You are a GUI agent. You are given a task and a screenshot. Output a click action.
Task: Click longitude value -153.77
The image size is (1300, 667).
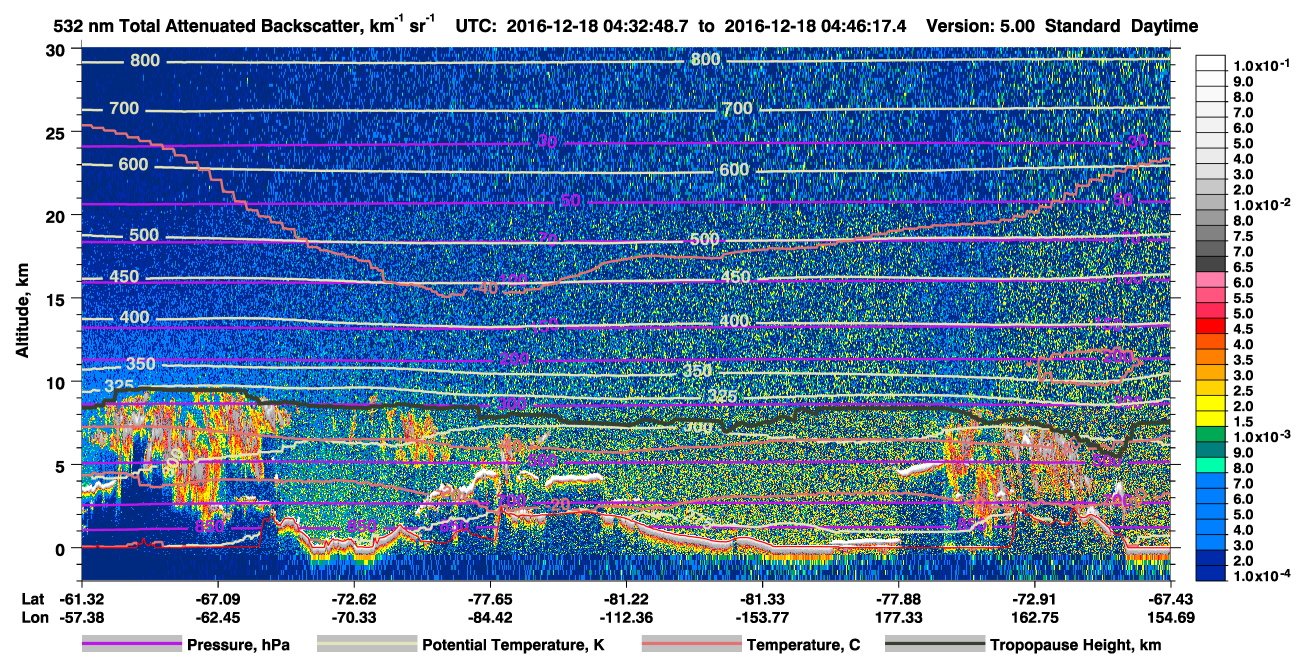pyautogui.click(x=762, y=617)
